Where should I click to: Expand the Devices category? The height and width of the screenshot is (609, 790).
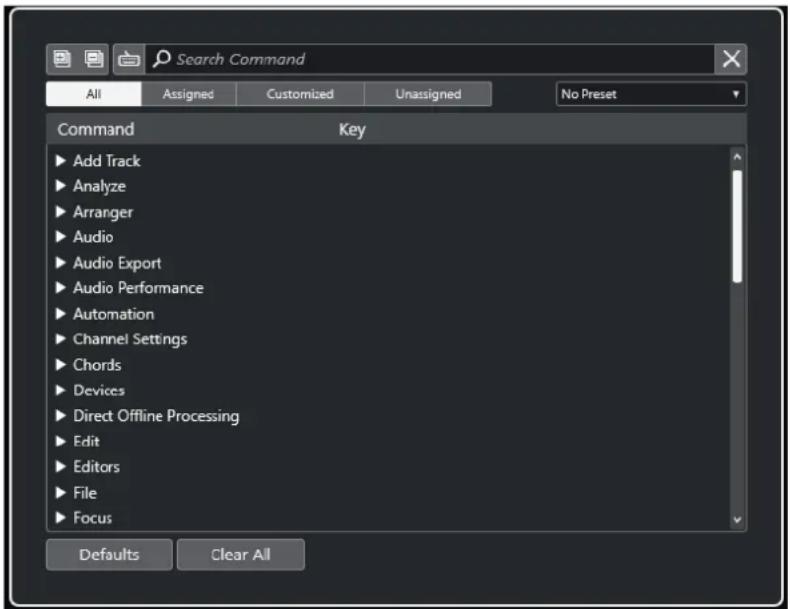(x=61, y=390)
